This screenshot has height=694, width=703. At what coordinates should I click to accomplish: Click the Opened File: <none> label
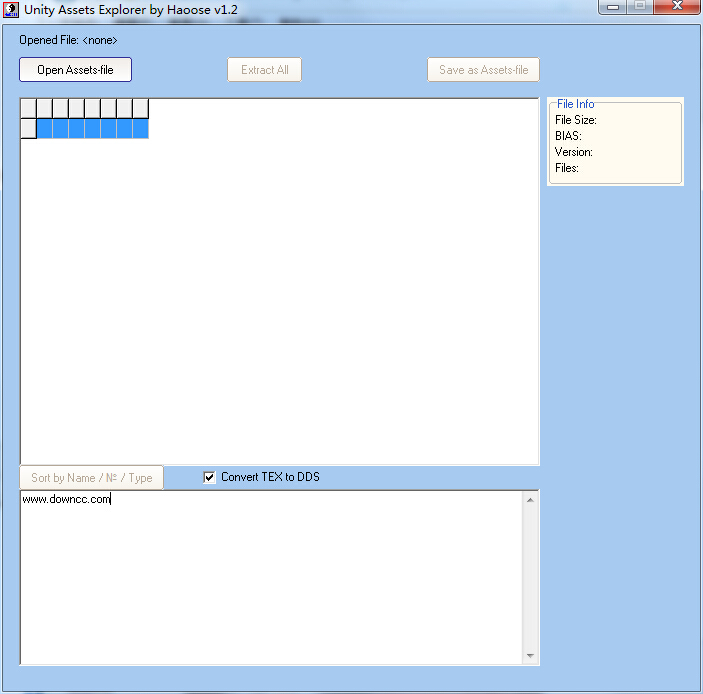(68, 40)
